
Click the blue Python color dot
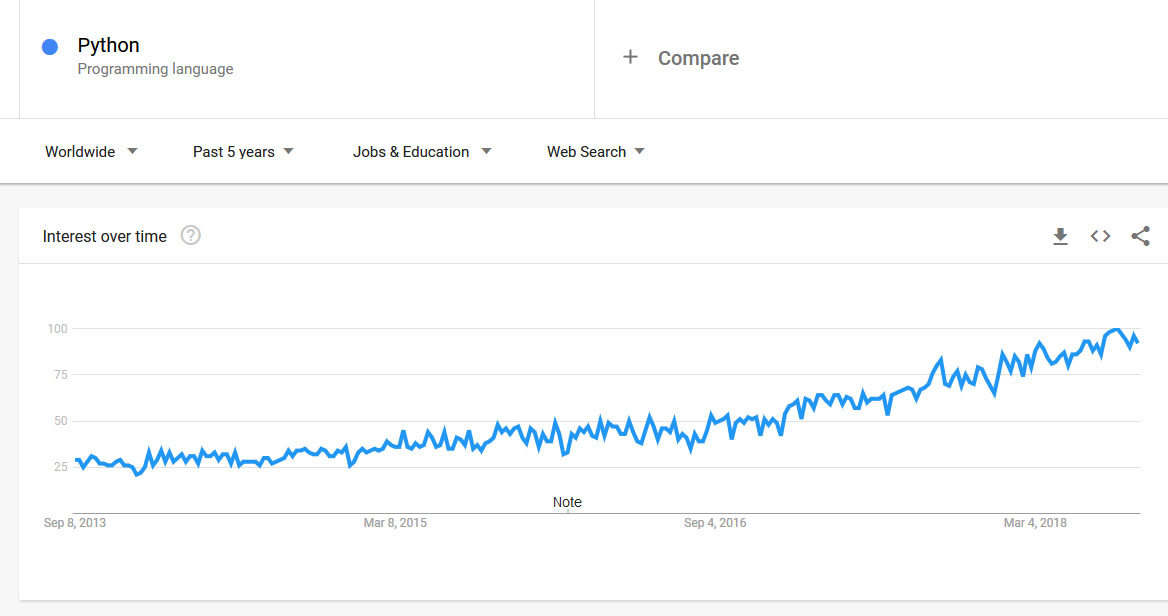click(50, 46)
